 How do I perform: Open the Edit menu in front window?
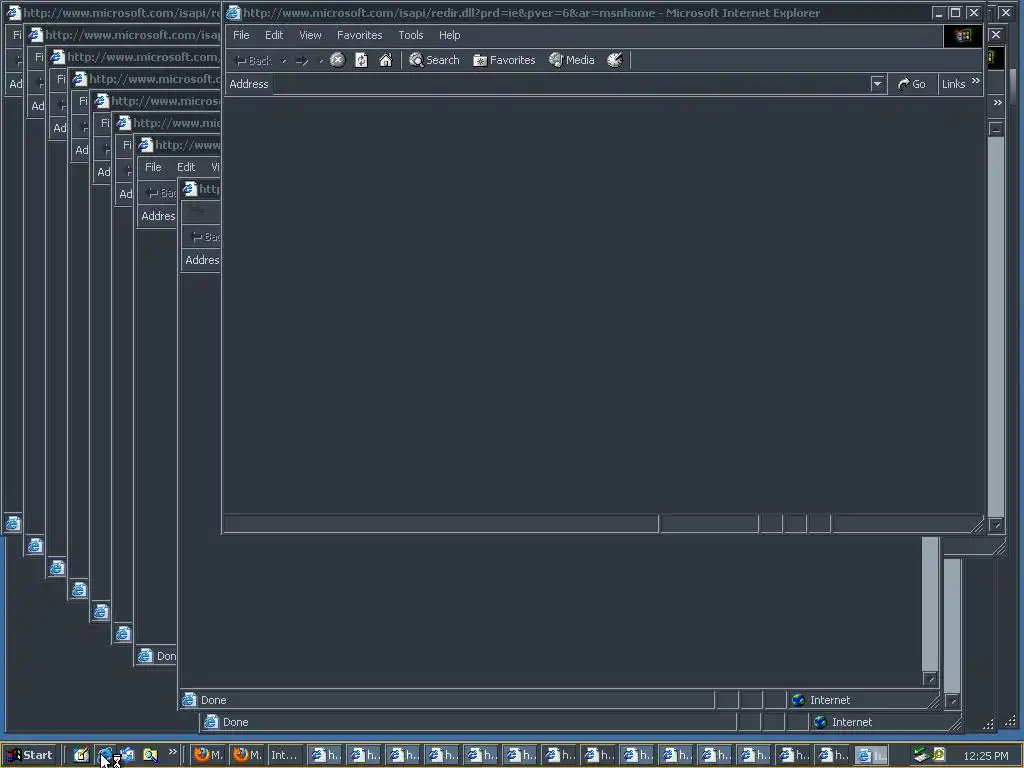(x=274, y=35)
